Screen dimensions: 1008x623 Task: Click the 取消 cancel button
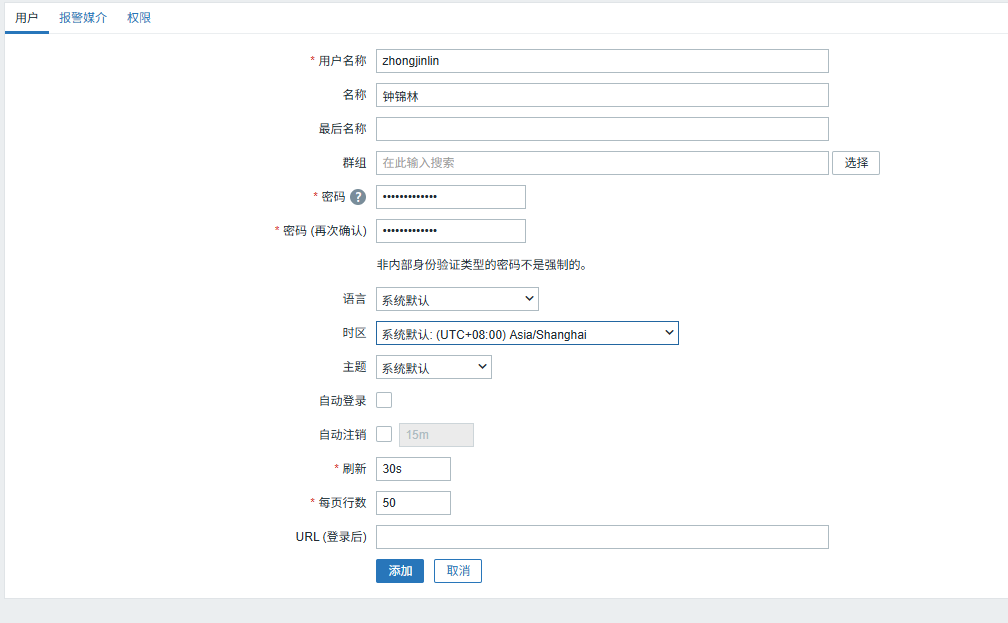point(458,570)
